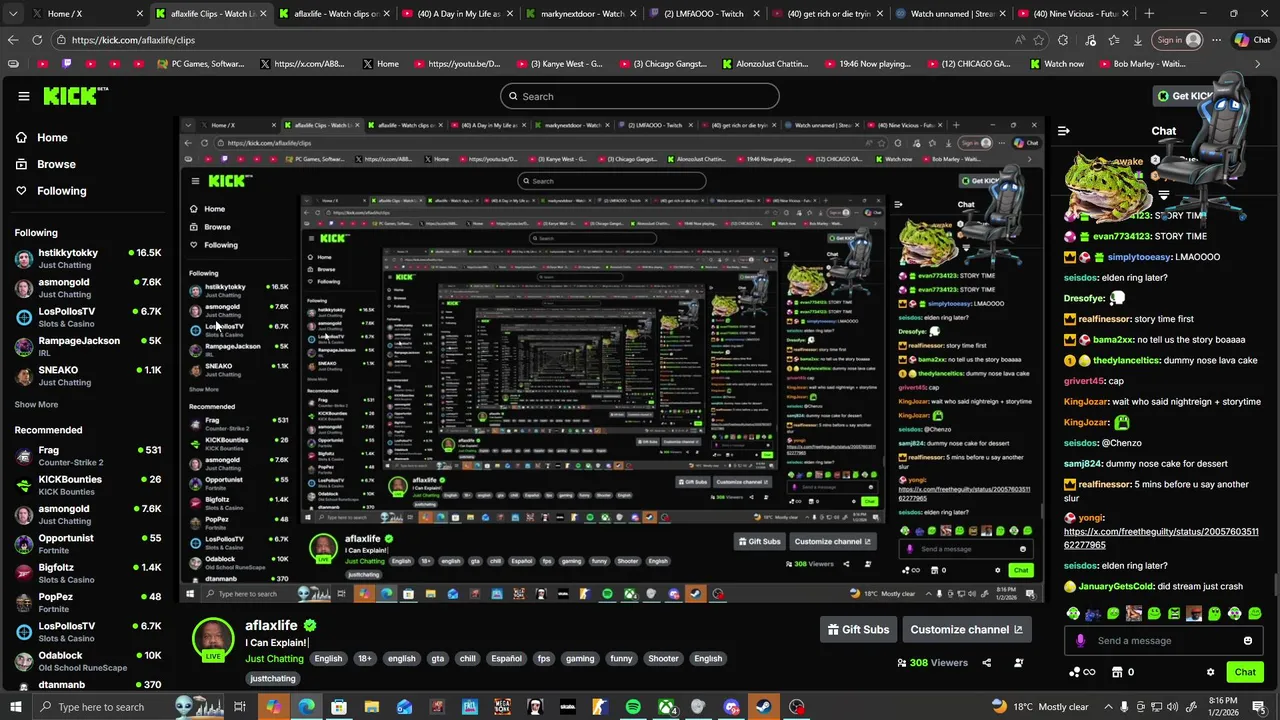The height and width of the screenshot is (720, 1280).
Task: Select first green frog emote in outer emote row
Action: pos(1074,613)
